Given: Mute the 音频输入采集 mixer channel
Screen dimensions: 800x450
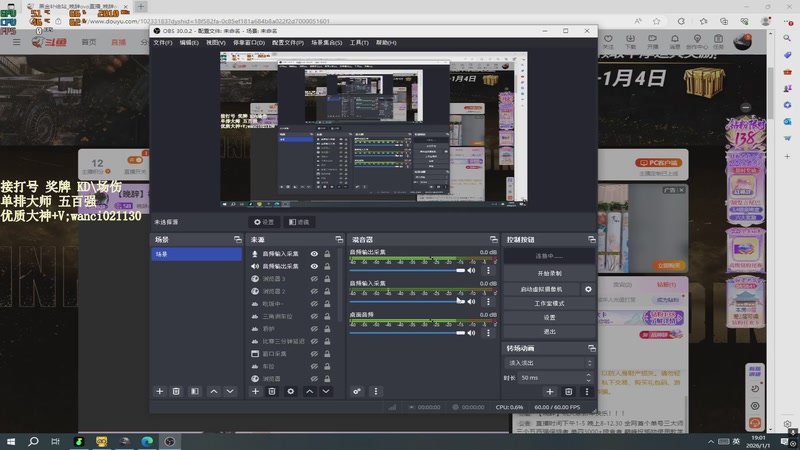Looking at the screenshot, I should (x=471, y=302).
